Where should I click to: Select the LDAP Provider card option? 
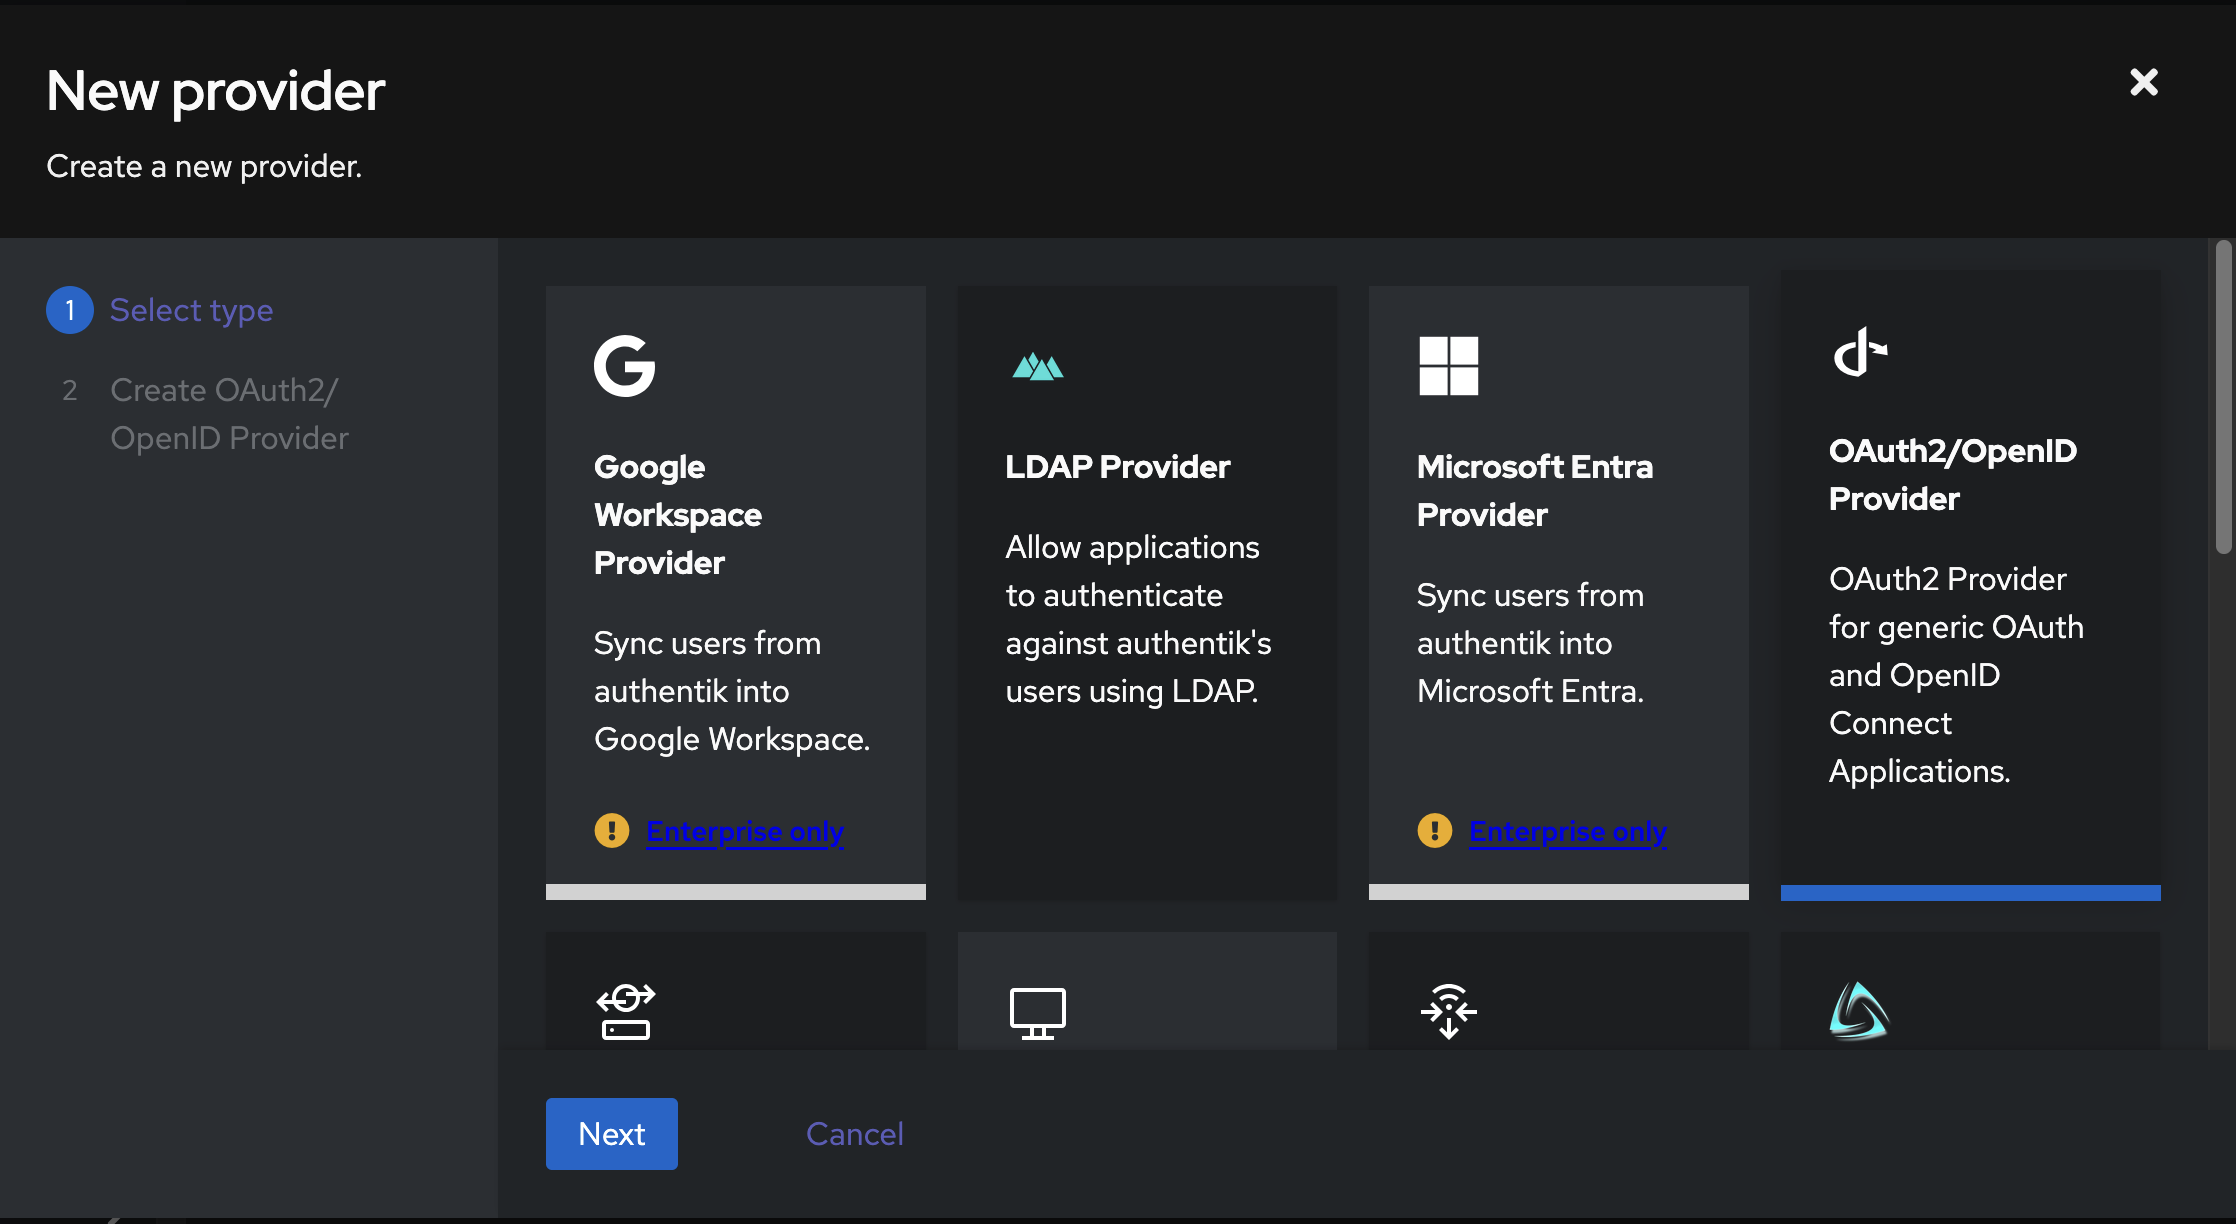[1148, 589]
